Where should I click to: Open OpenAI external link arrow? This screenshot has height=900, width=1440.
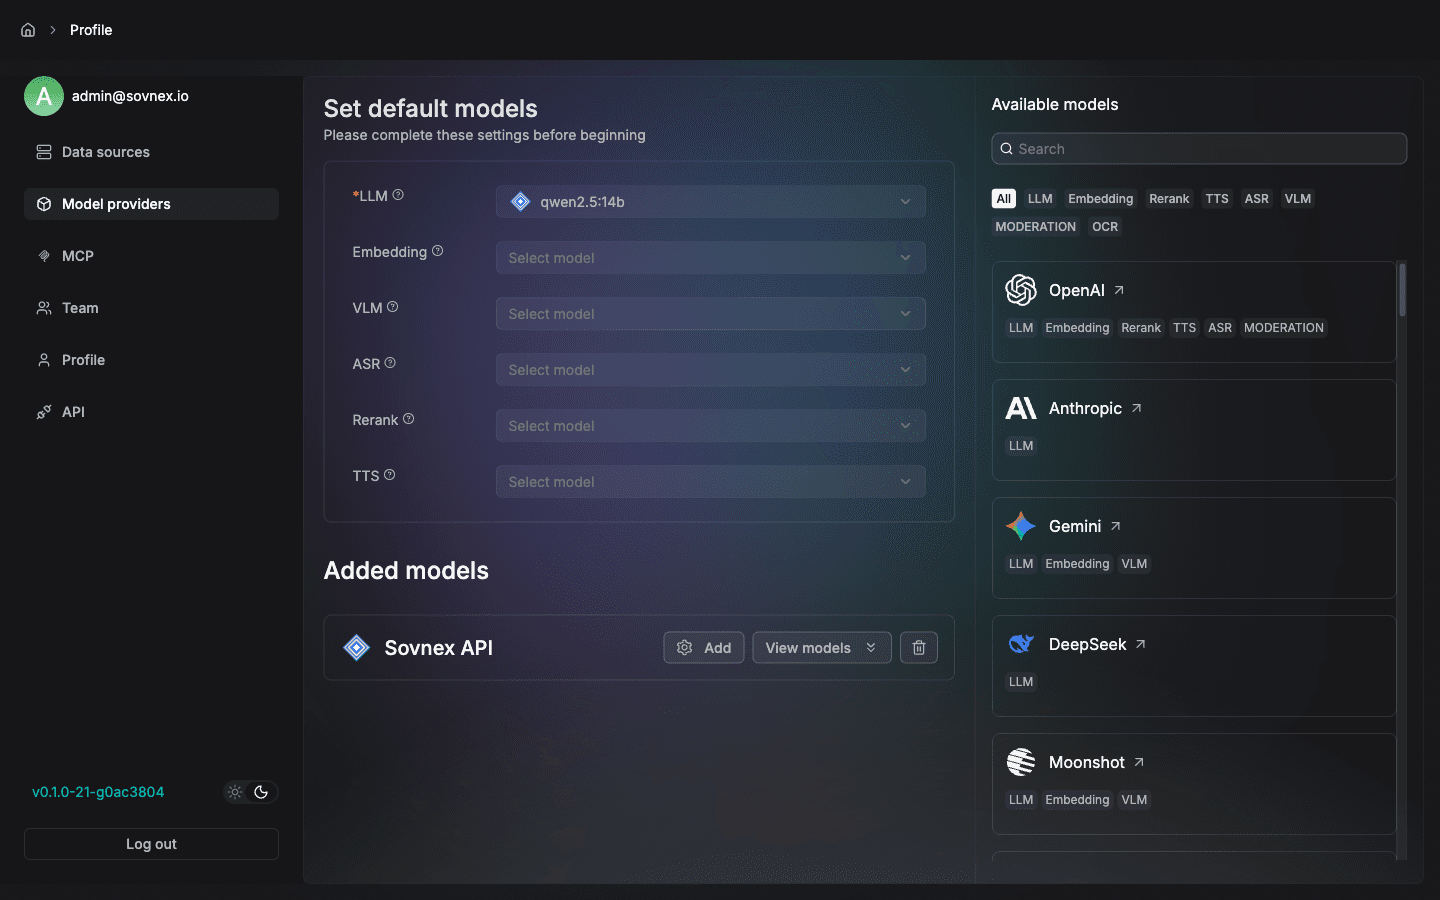pyautogui.click(x=1119, y=290)
